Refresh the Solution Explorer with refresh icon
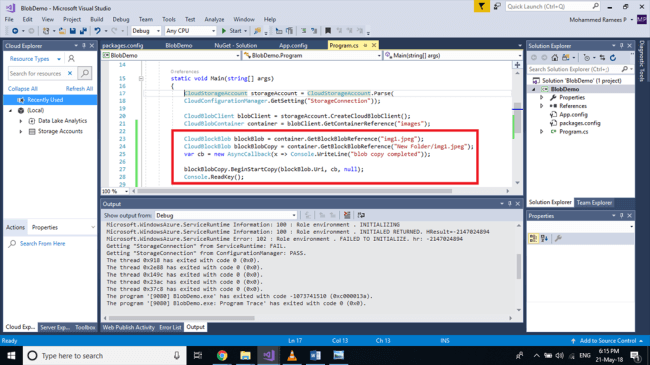This screenshot has height=365, width=650. [613, 58]
